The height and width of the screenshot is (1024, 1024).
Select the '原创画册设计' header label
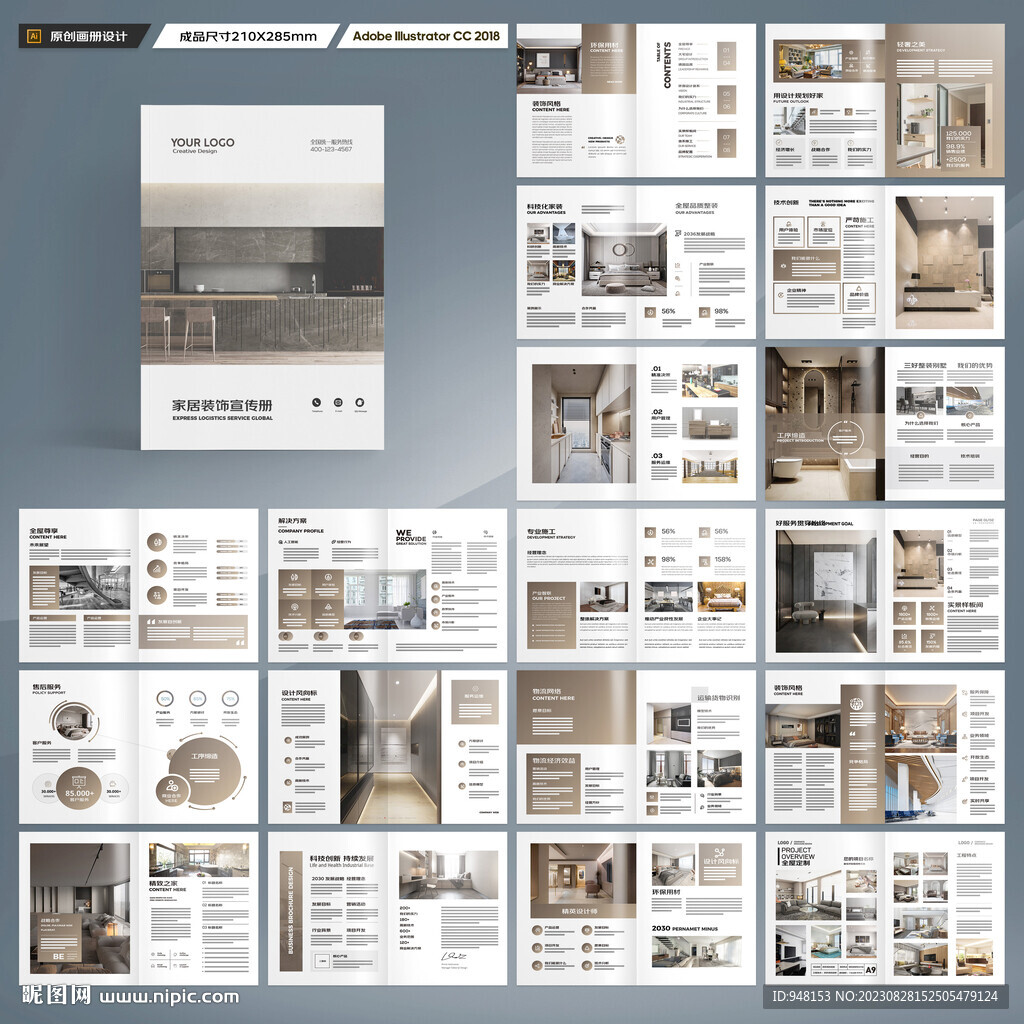click(x=88, y=37)
